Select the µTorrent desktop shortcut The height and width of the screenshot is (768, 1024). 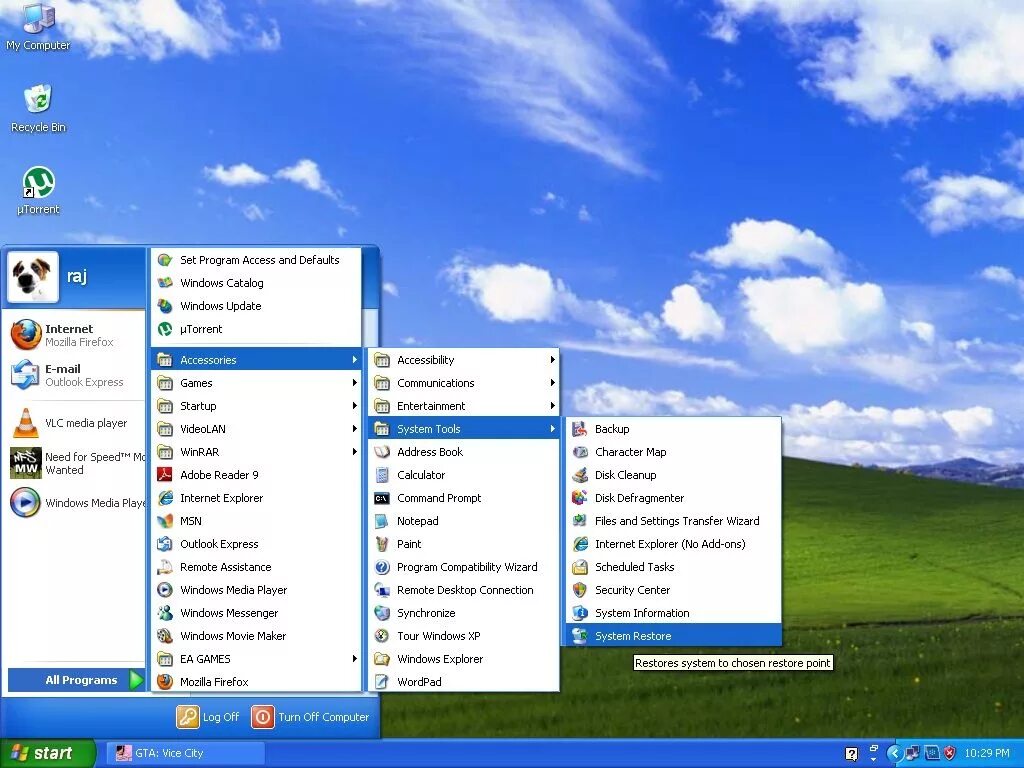pyautogui.click(x=38, y=190)
